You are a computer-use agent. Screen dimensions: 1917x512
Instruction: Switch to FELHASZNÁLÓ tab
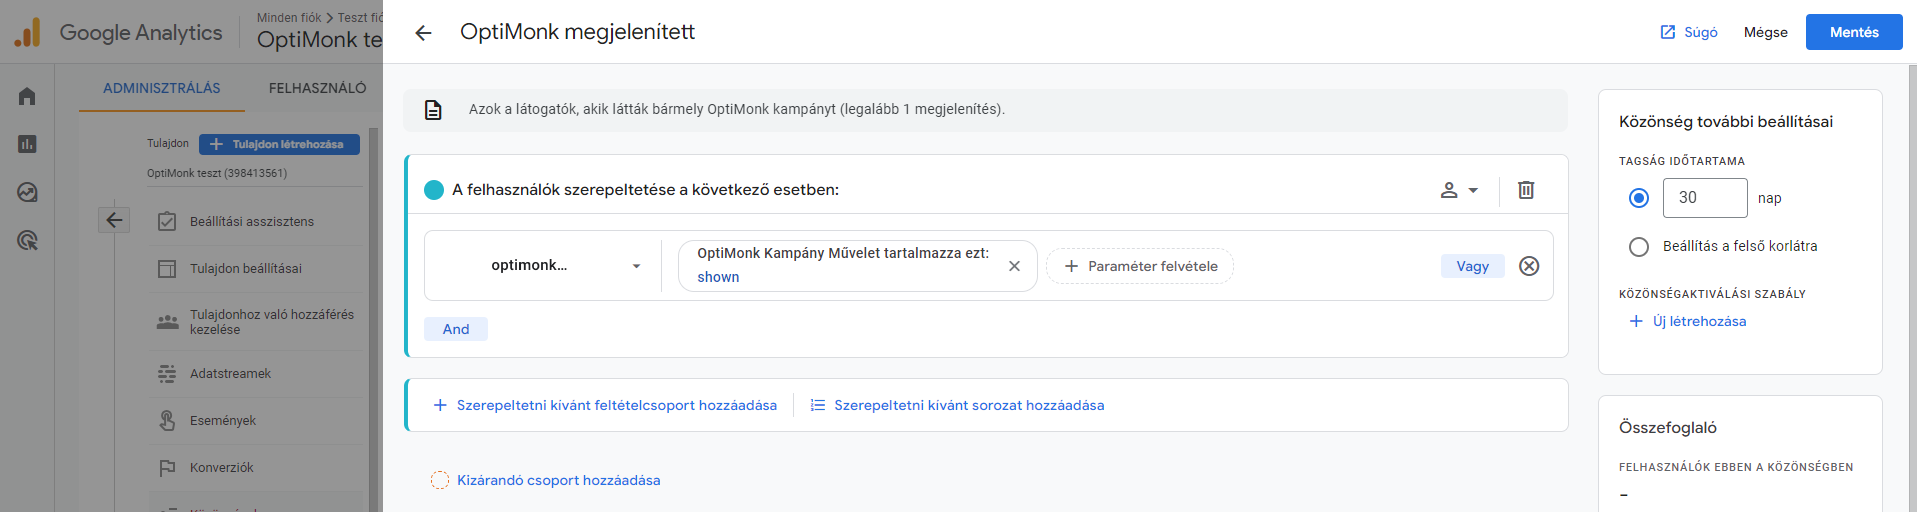[318, 88]
